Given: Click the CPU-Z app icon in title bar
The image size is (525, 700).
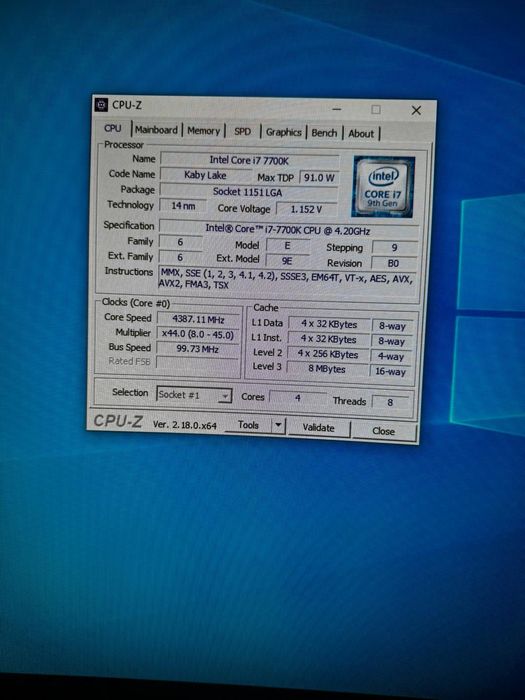Looking at the screenshot, I should click(x=101, y=105).
